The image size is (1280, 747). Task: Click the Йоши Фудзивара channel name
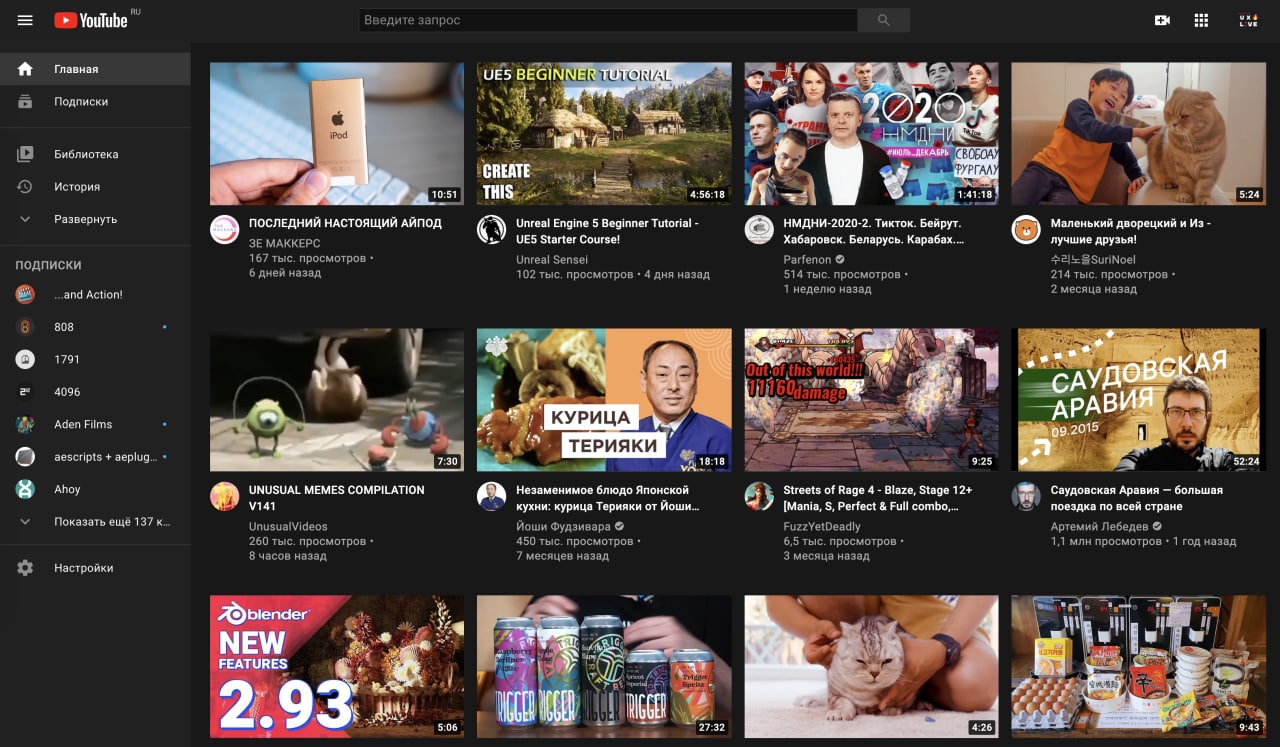pyautogui.click(x=564, y=526)
